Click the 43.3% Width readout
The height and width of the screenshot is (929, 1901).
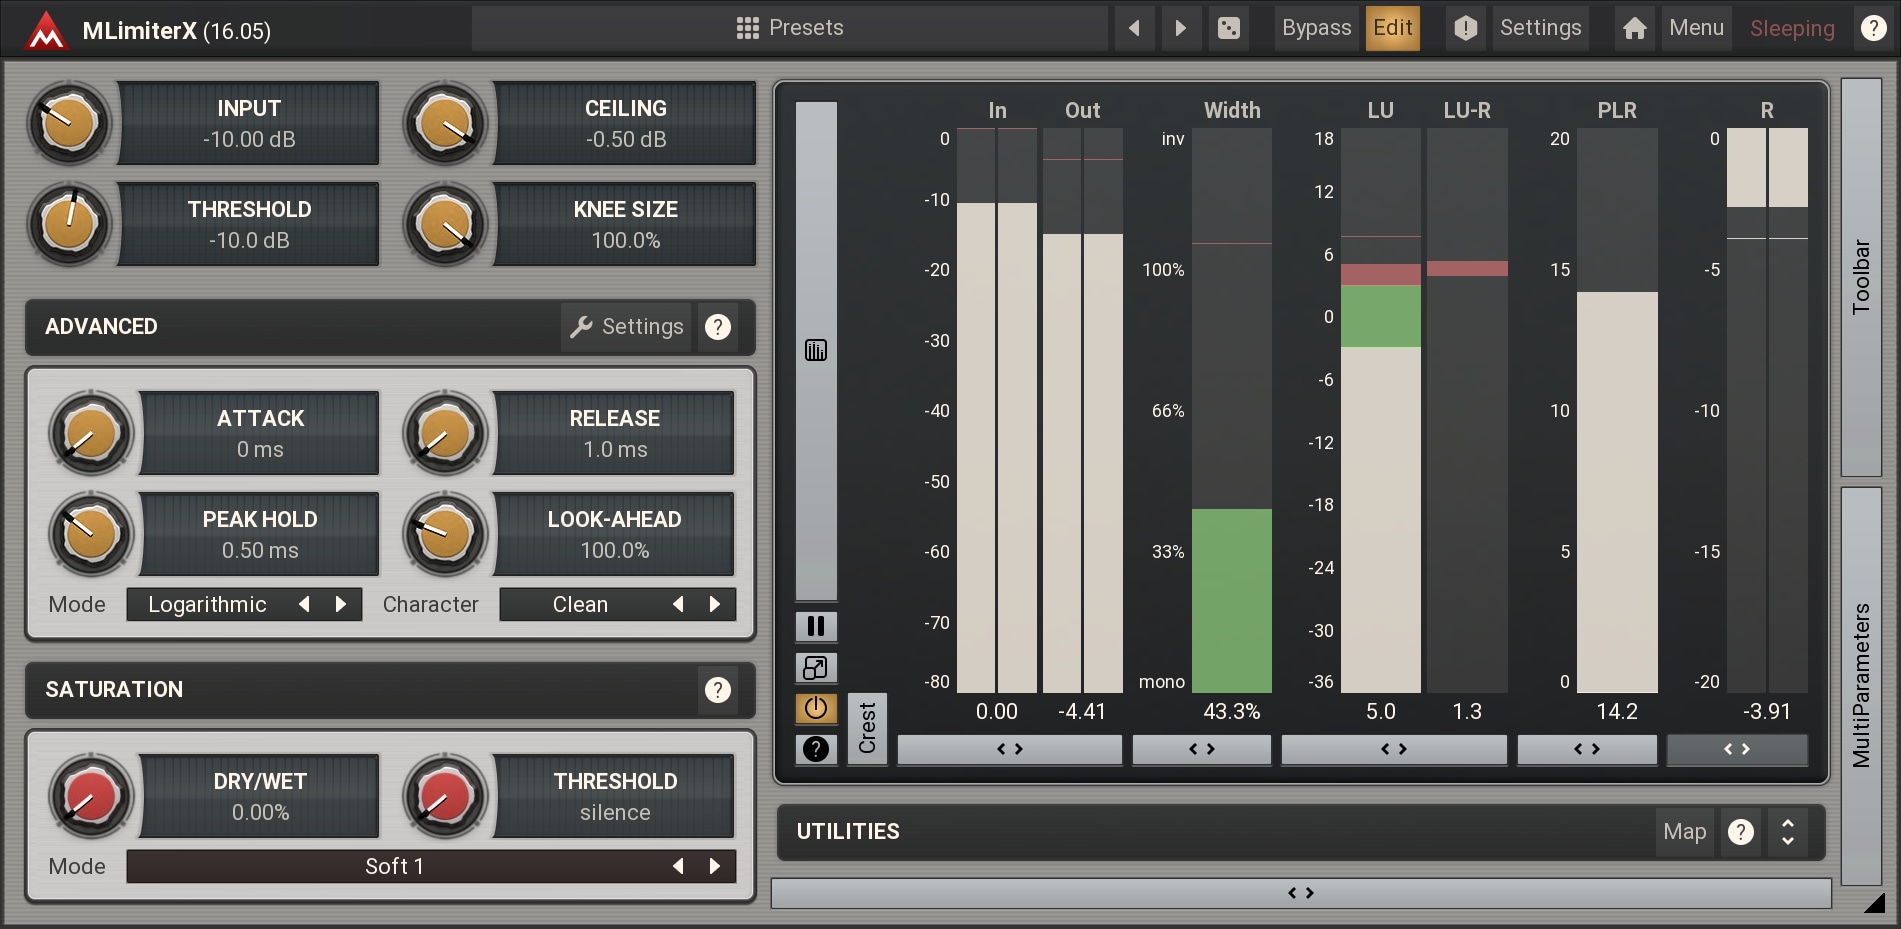click(1232, 712)
